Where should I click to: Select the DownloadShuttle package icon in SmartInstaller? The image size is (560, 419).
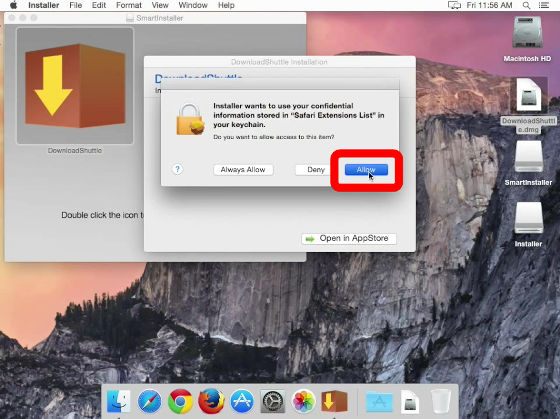point(75,86)
